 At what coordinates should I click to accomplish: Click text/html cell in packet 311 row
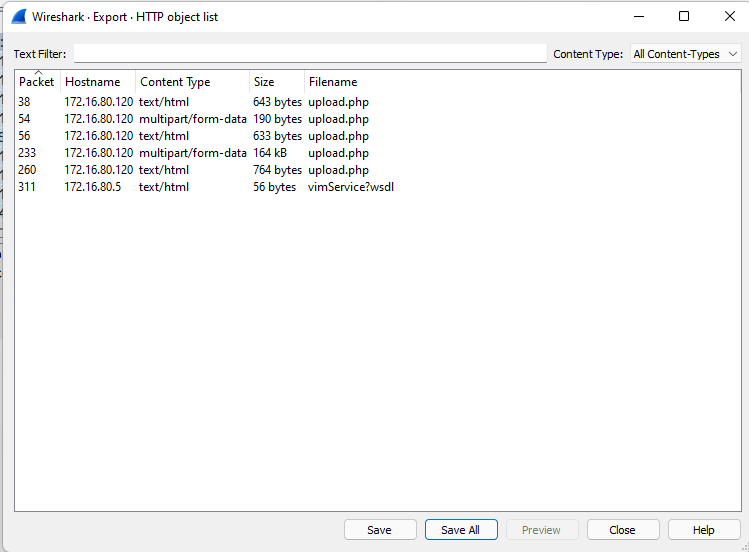pyautogui.click(x=164, y=187)
